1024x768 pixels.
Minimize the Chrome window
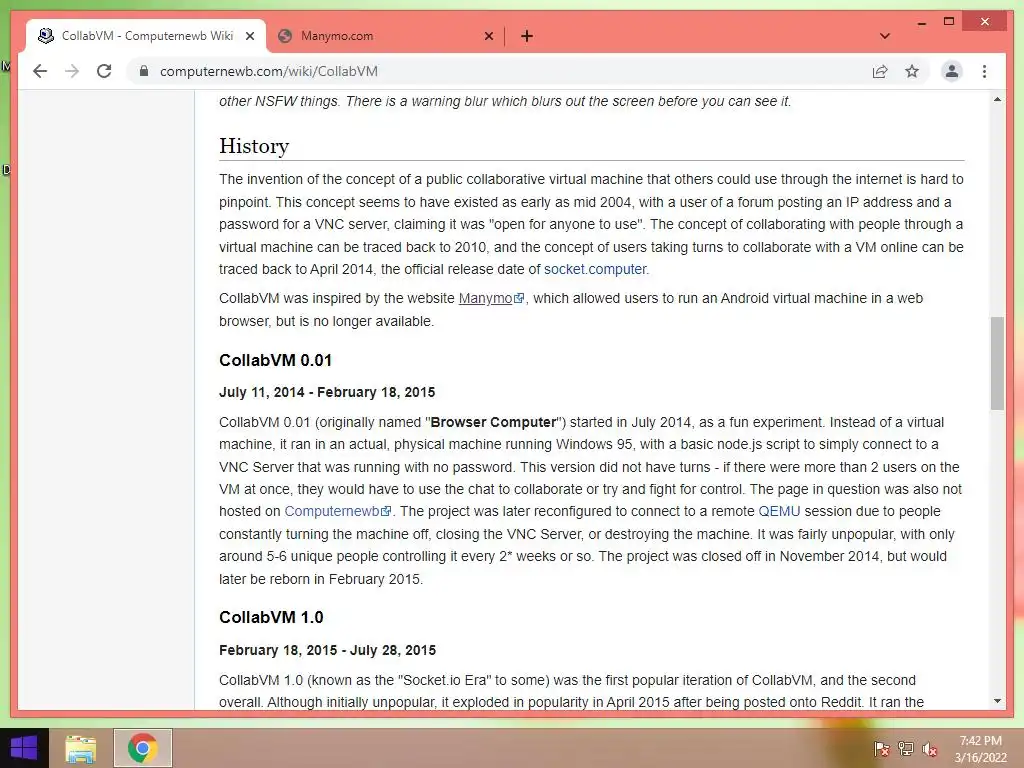pyautogui.click(x=921, y=22)
